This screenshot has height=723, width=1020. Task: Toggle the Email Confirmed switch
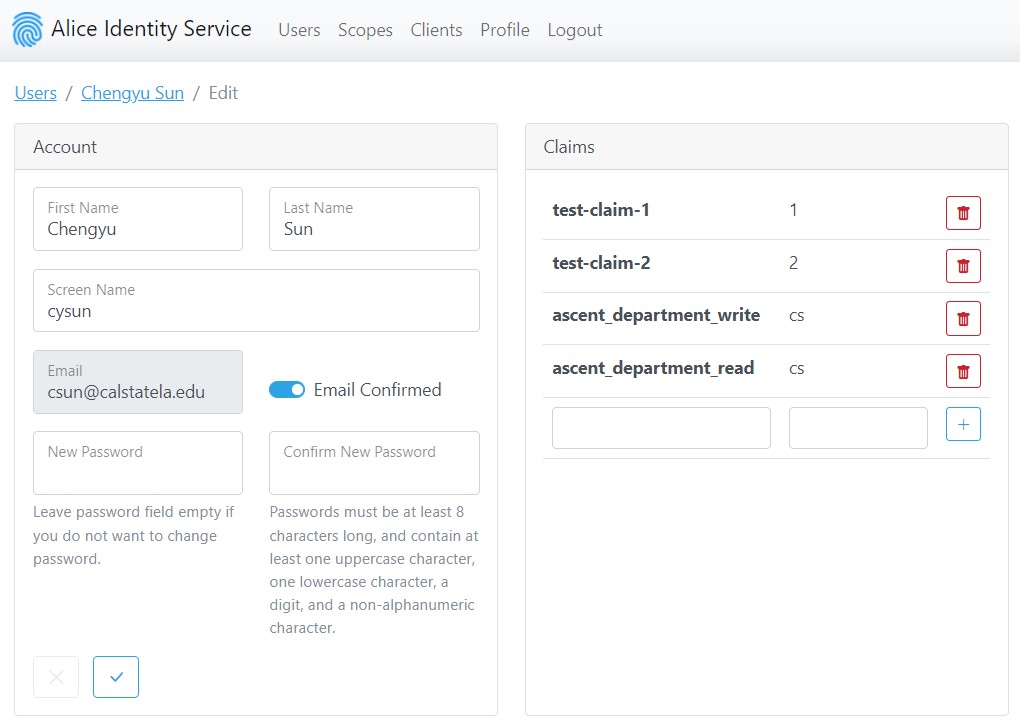coord(287,390)
